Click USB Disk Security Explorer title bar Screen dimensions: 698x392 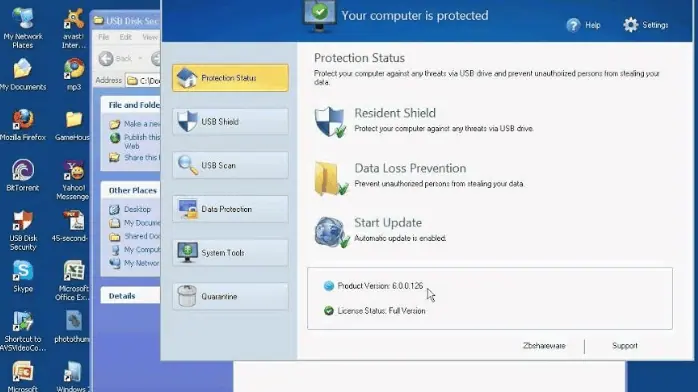point(126,20)
